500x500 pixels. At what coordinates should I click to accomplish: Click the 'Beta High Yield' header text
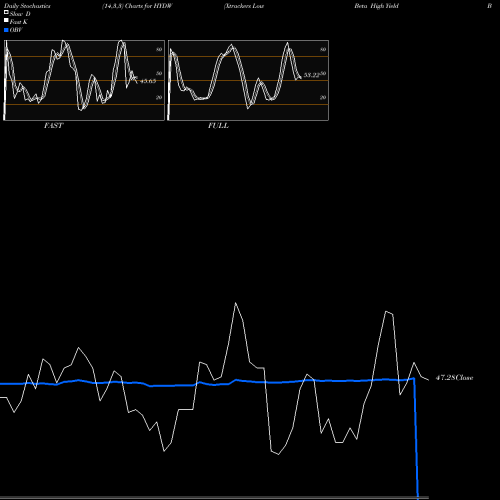pos(376,6)
